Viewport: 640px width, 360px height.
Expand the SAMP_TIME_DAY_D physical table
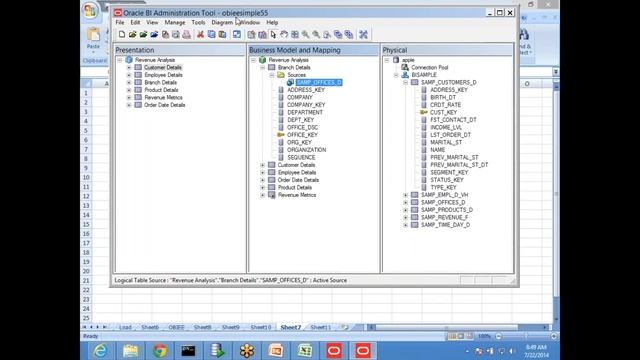(405, 225)
